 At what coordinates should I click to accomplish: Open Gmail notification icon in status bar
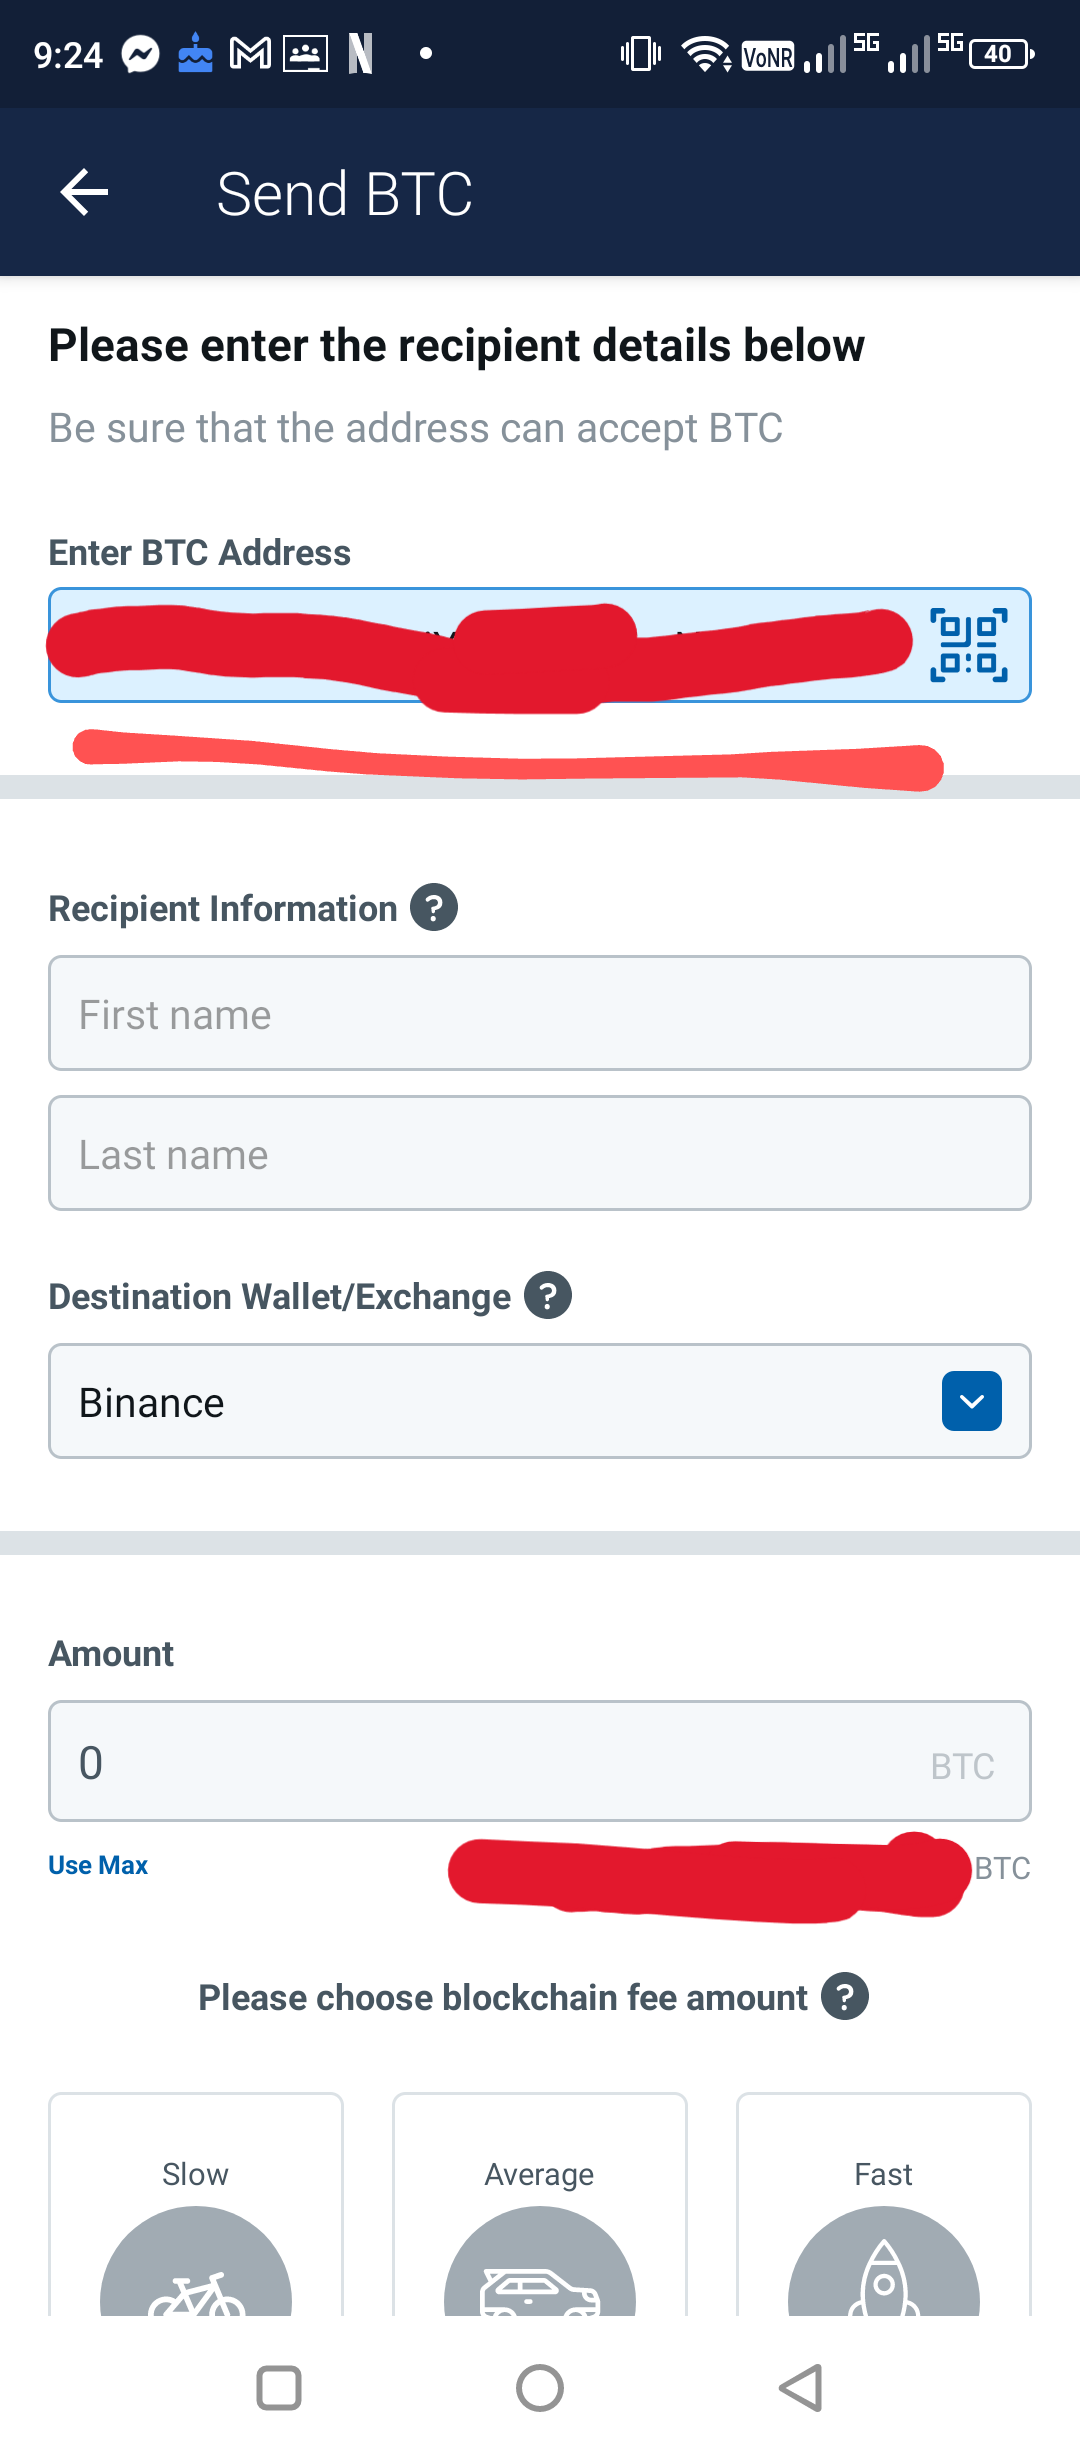coord(250,54)
